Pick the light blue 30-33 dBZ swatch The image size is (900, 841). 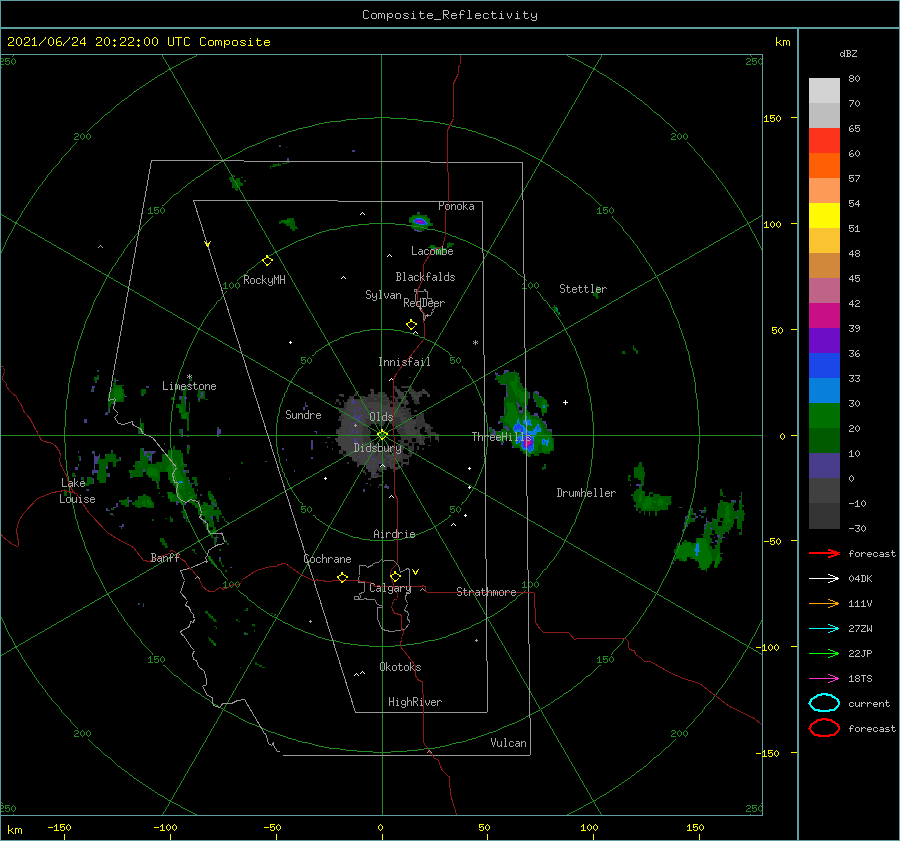[824, 390]
